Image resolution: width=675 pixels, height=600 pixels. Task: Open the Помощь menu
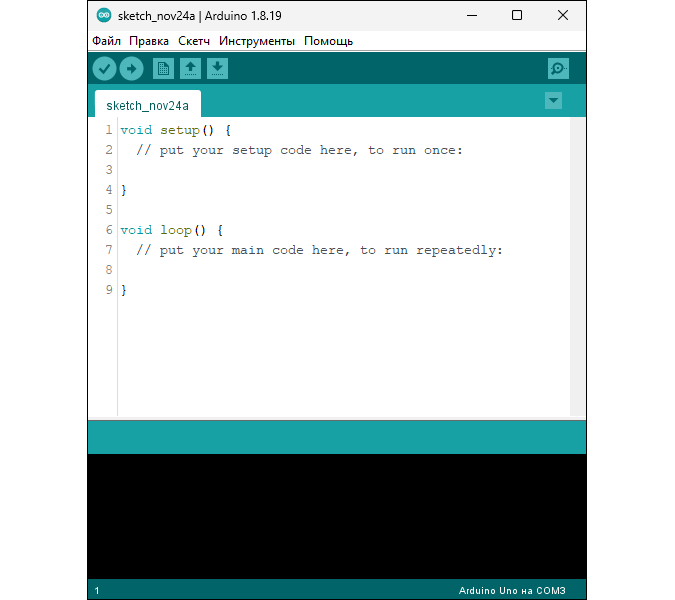pos(328,41)
